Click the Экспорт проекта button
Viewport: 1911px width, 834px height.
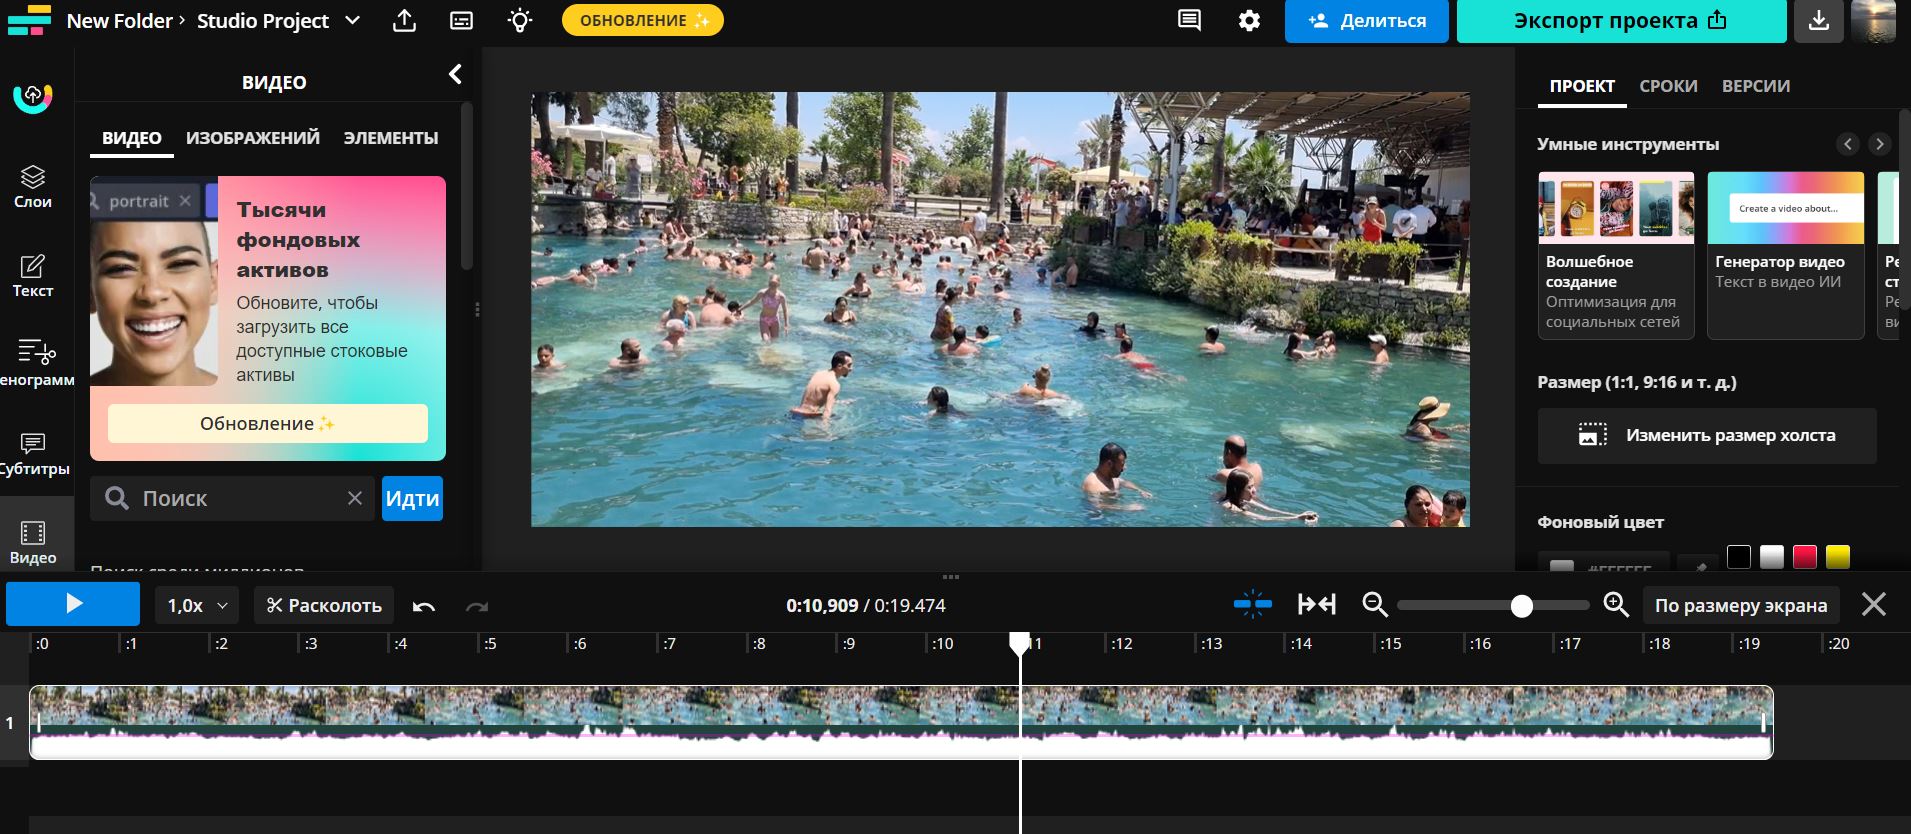[x=1621, y=21]
